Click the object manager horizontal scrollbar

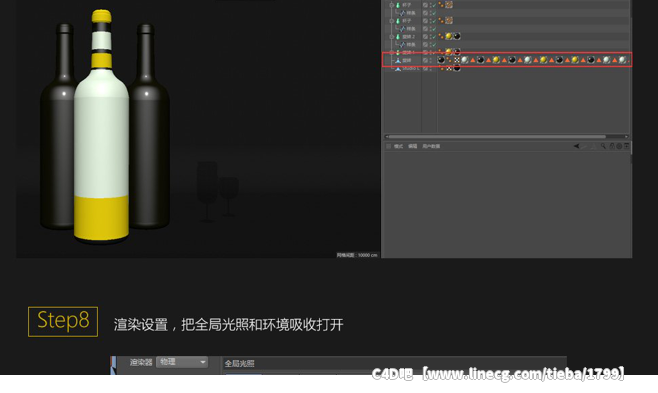pyautogui.click(x=496, y=137)
